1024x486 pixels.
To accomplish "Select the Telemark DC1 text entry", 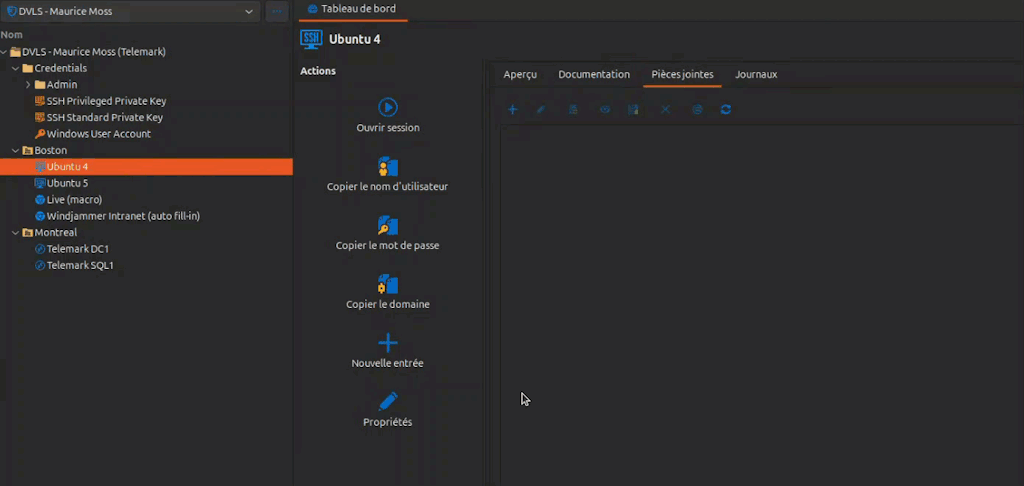I will pos(78,249).
